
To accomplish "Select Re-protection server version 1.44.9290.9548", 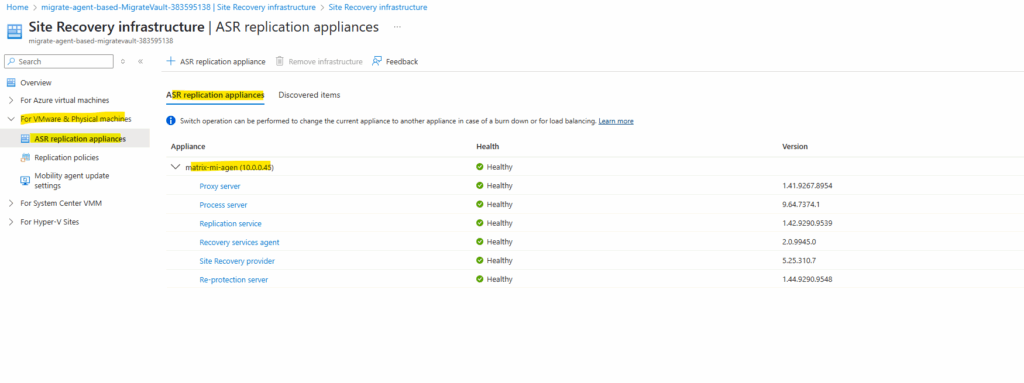I will tap(807, 280).
